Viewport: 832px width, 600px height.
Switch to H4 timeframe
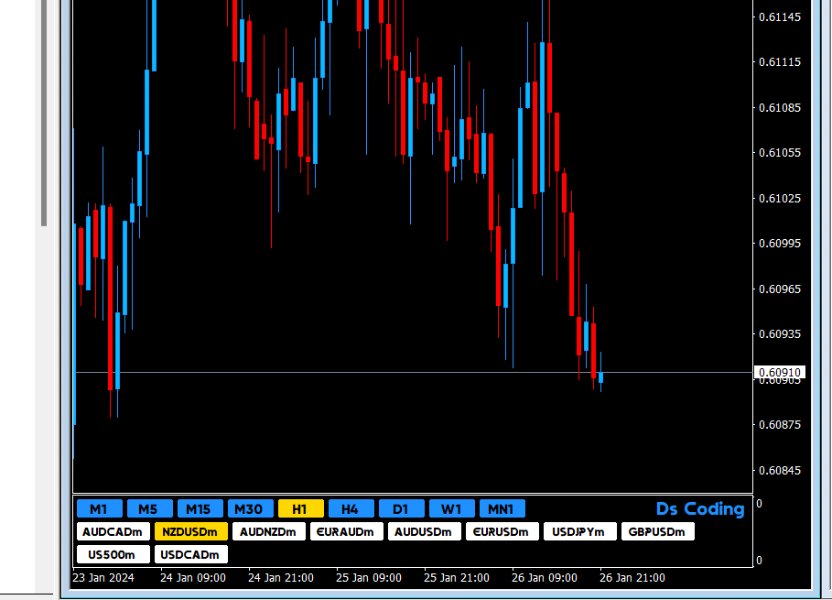[351, 509]
